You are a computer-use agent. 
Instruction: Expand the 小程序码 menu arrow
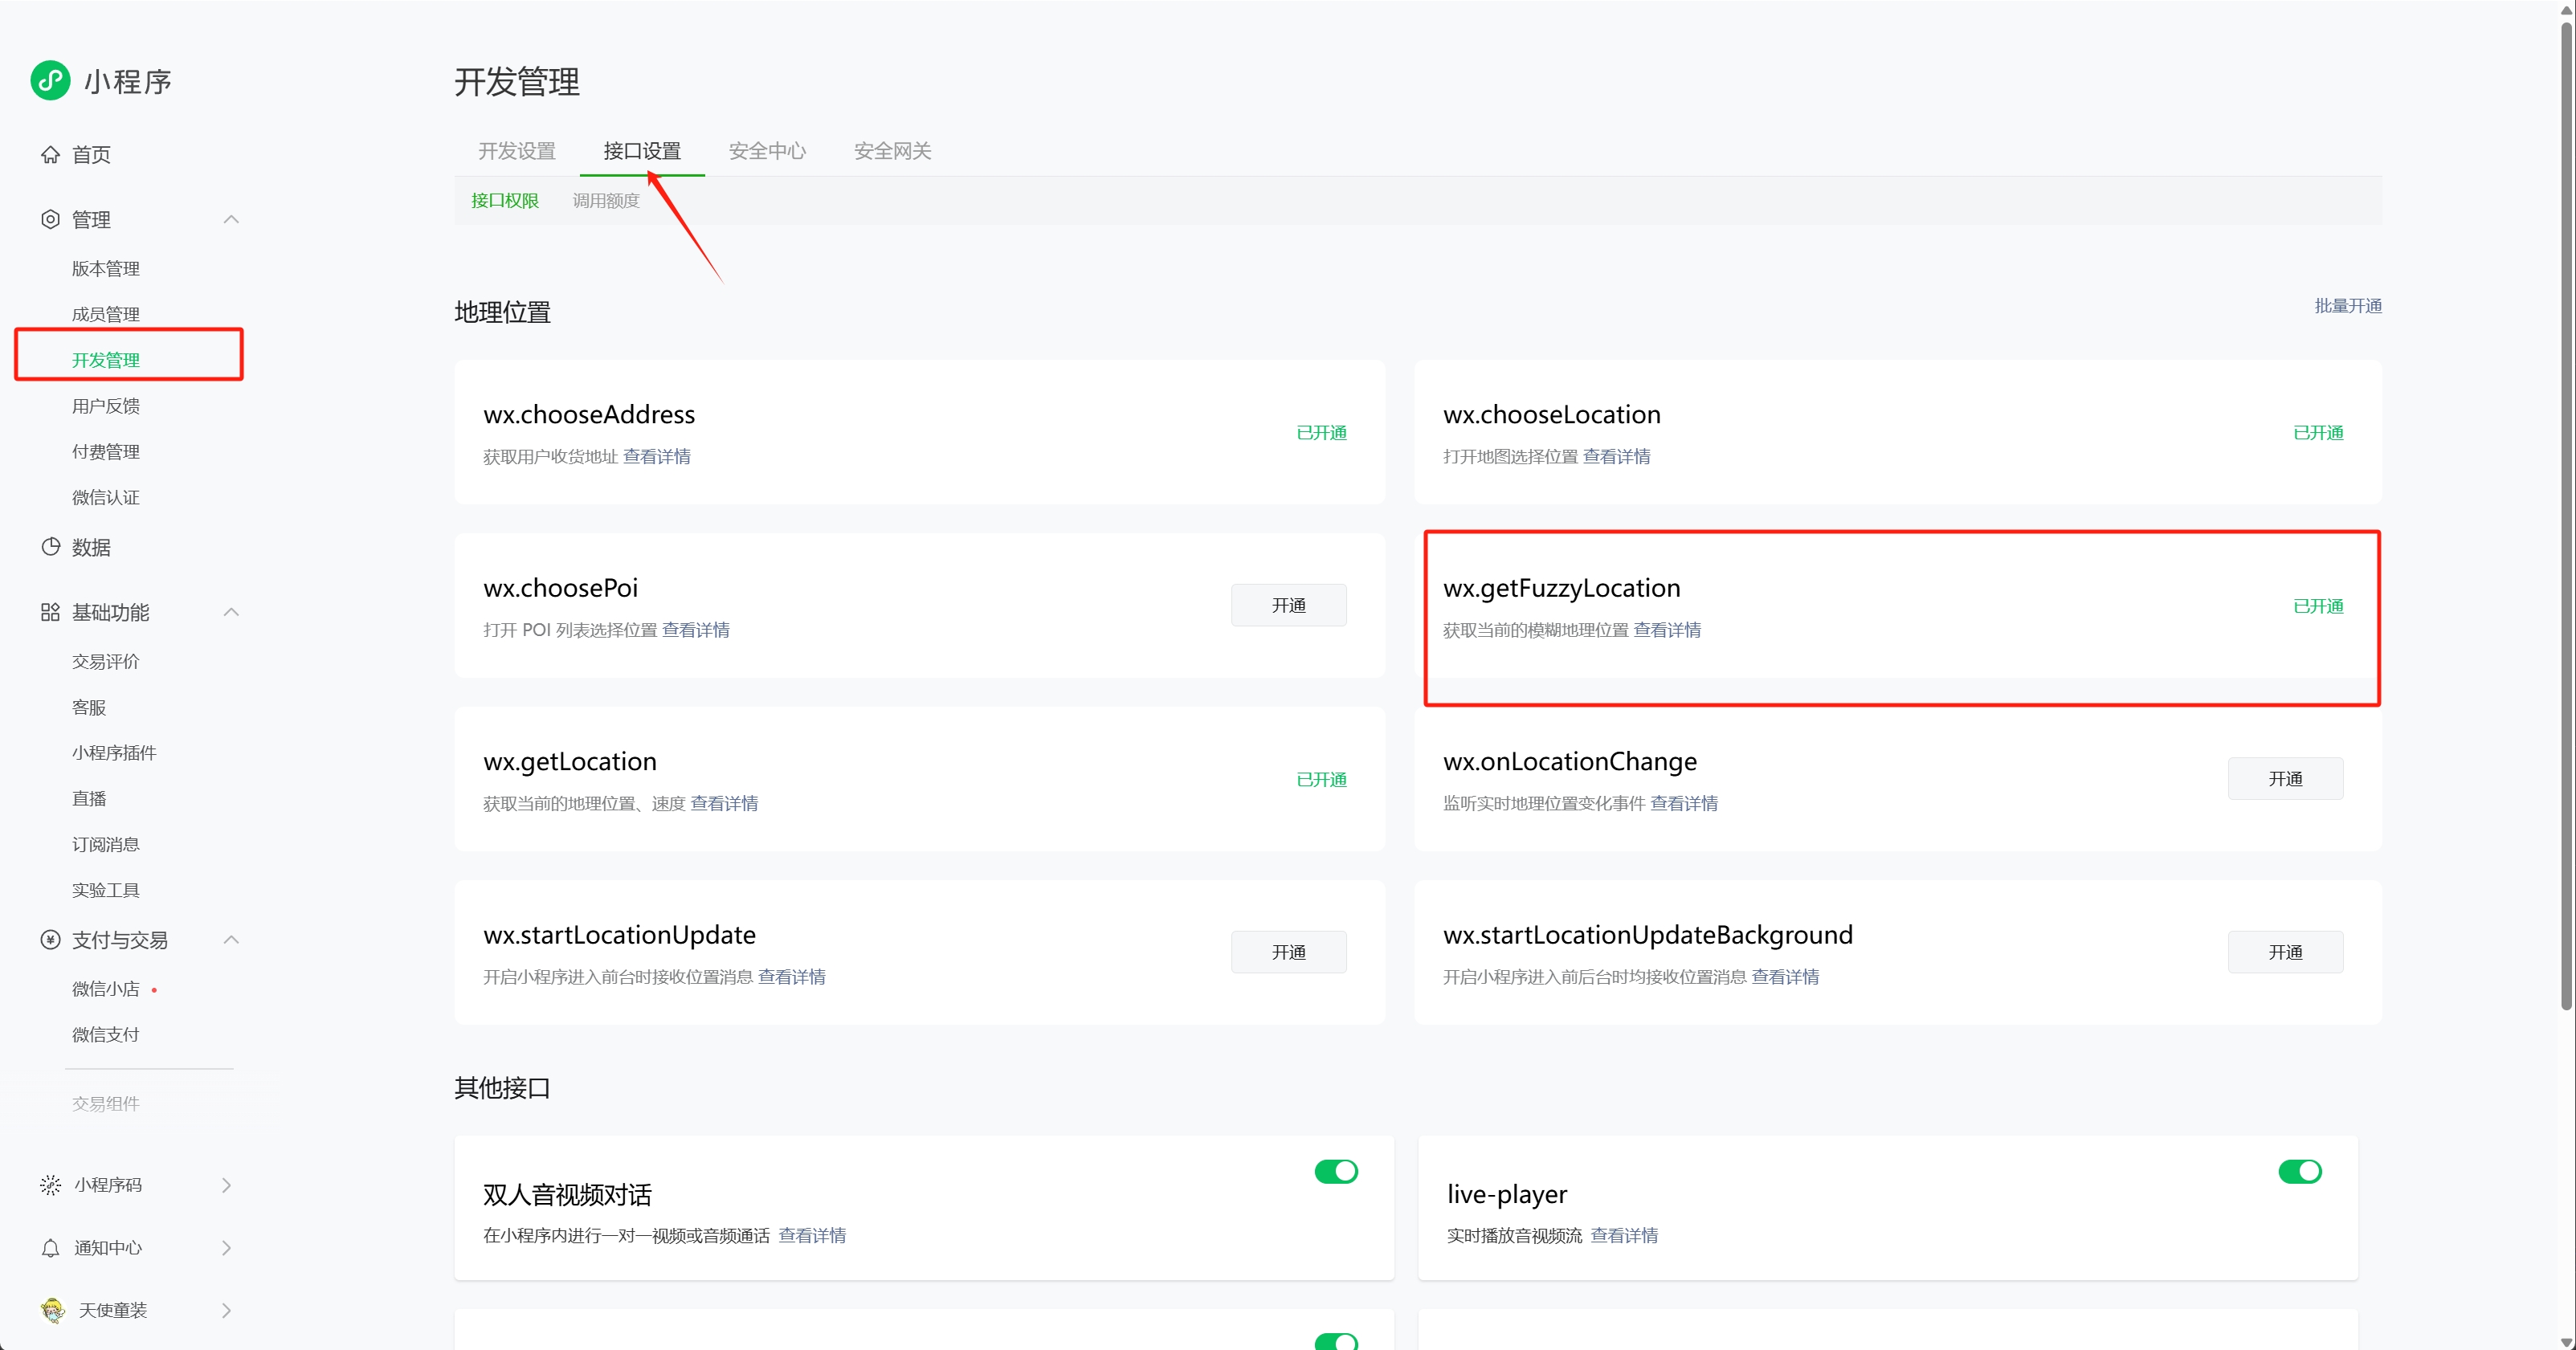pyautogui.click(x=227, y=1185)
